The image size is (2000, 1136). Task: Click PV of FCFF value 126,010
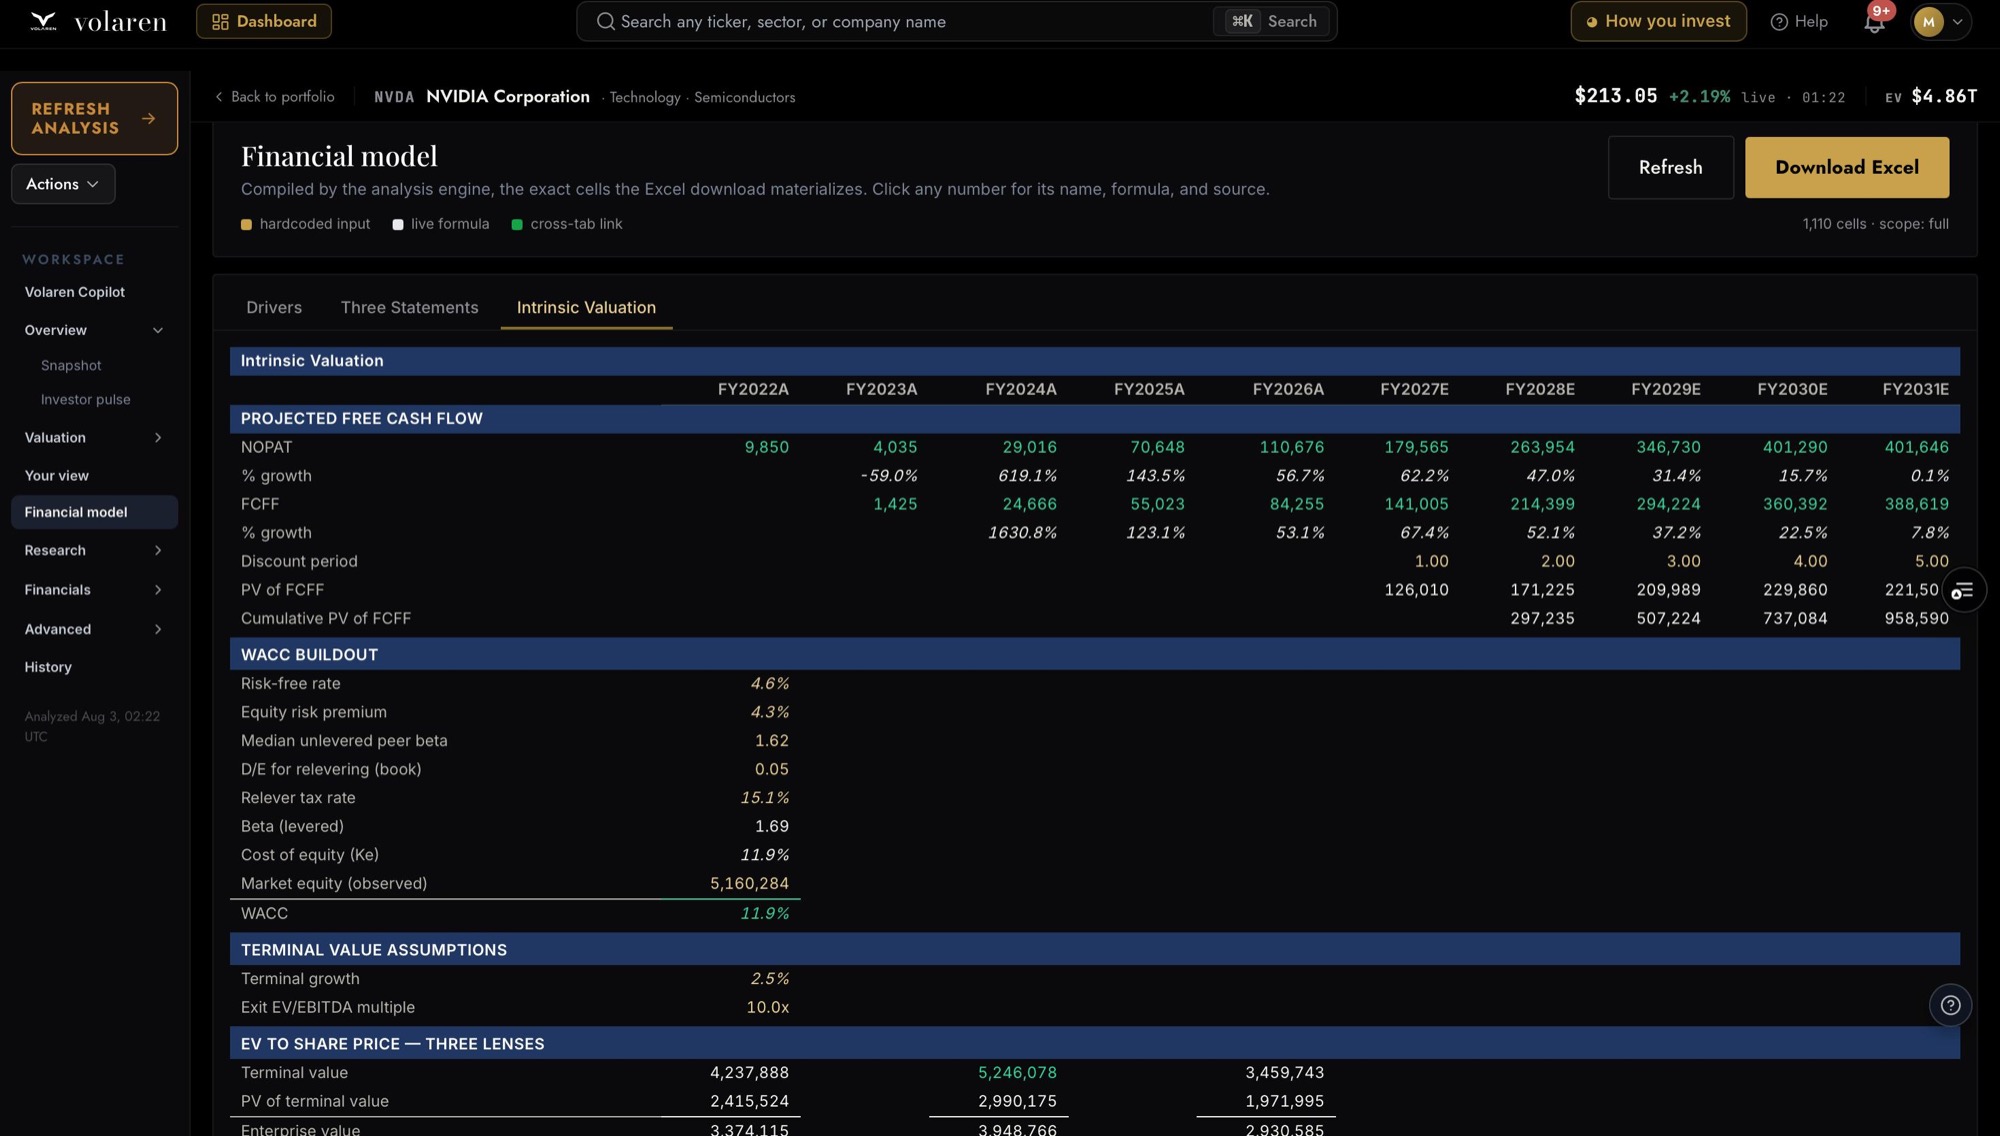1416,590
